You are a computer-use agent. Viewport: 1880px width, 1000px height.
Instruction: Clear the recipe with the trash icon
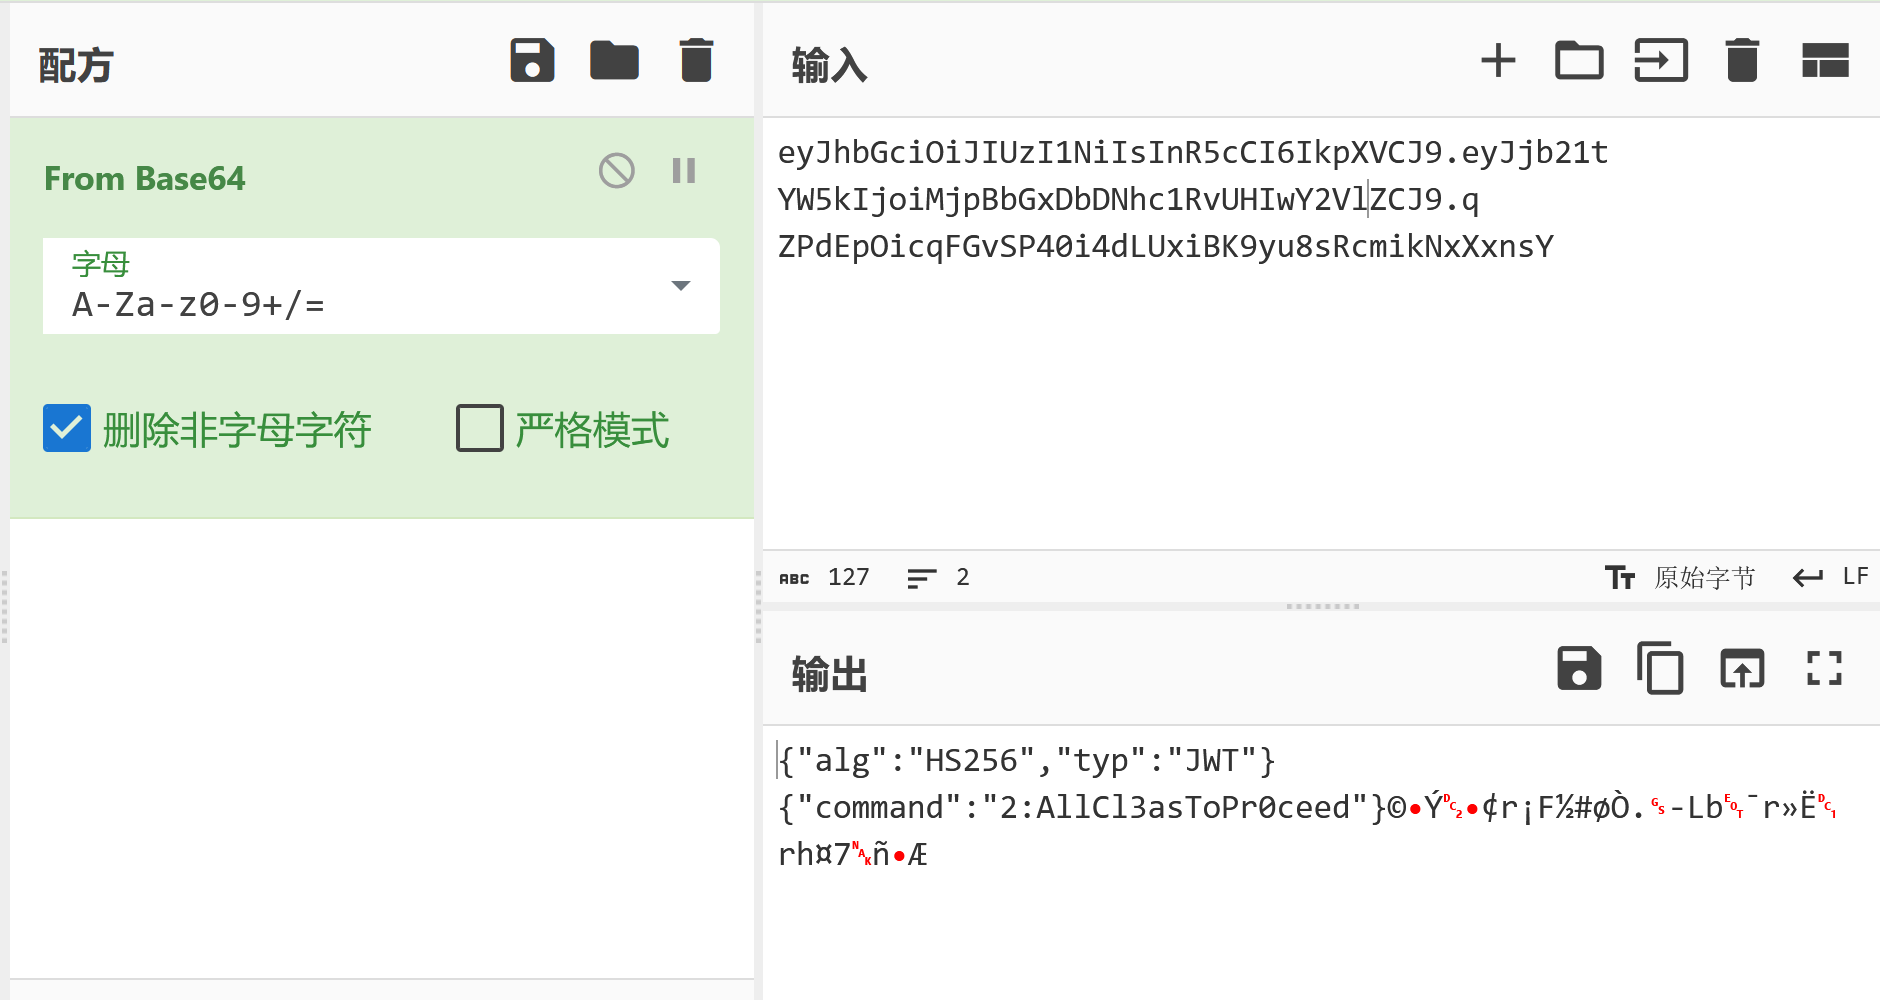(x=696, y=61)
